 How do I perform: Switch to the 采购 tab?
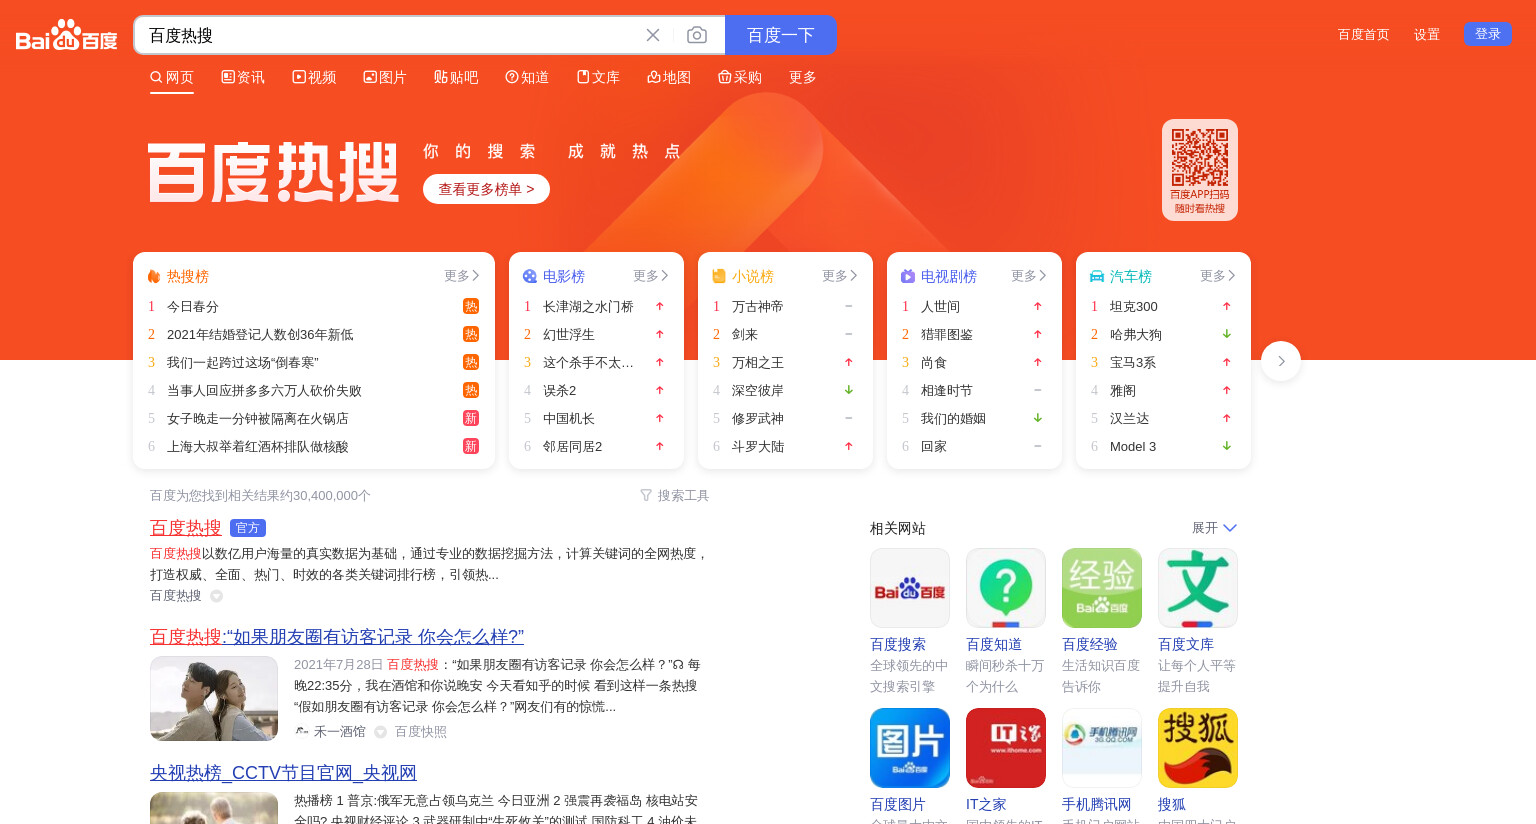[x=740, y=77]
